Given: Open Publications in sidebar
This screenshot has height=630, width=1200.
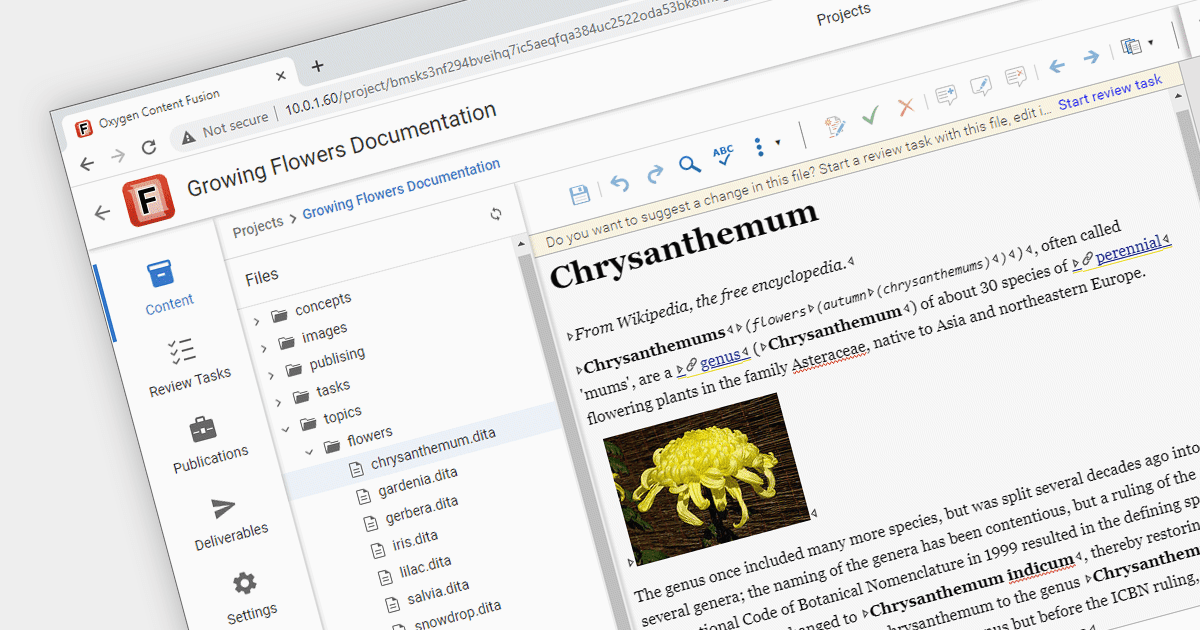Looking at the screenshot, I should point(207,446).
